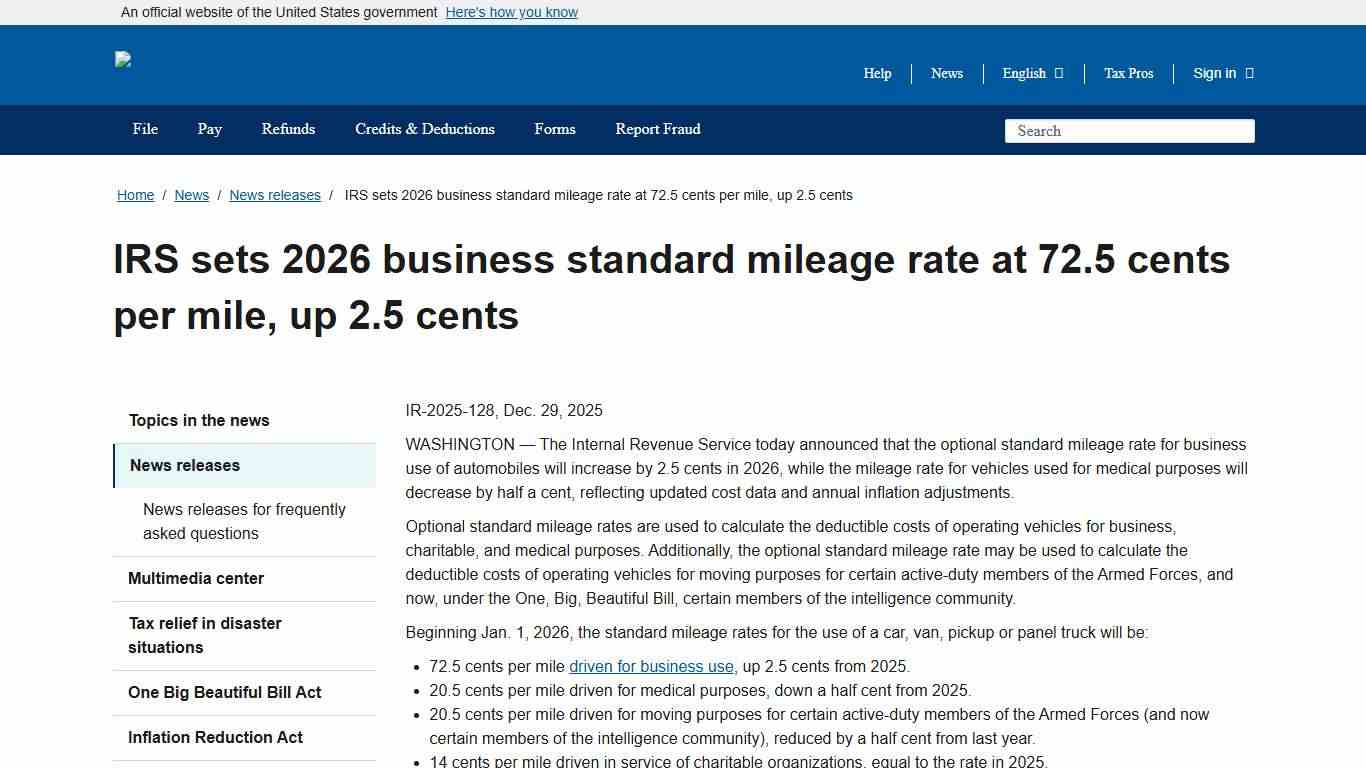The image size is (1366, 768).
Task: Click the IRS logo image
Action: (x=123, y=60)
